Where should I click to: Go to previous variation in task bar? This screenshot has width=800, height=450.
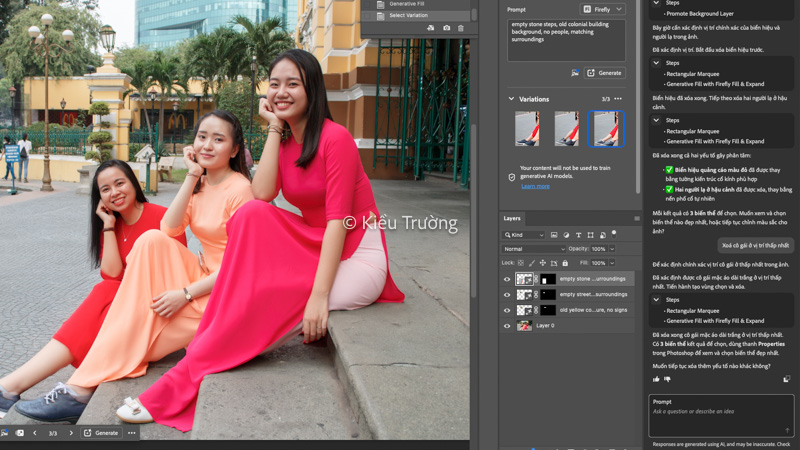click(35, 433)
